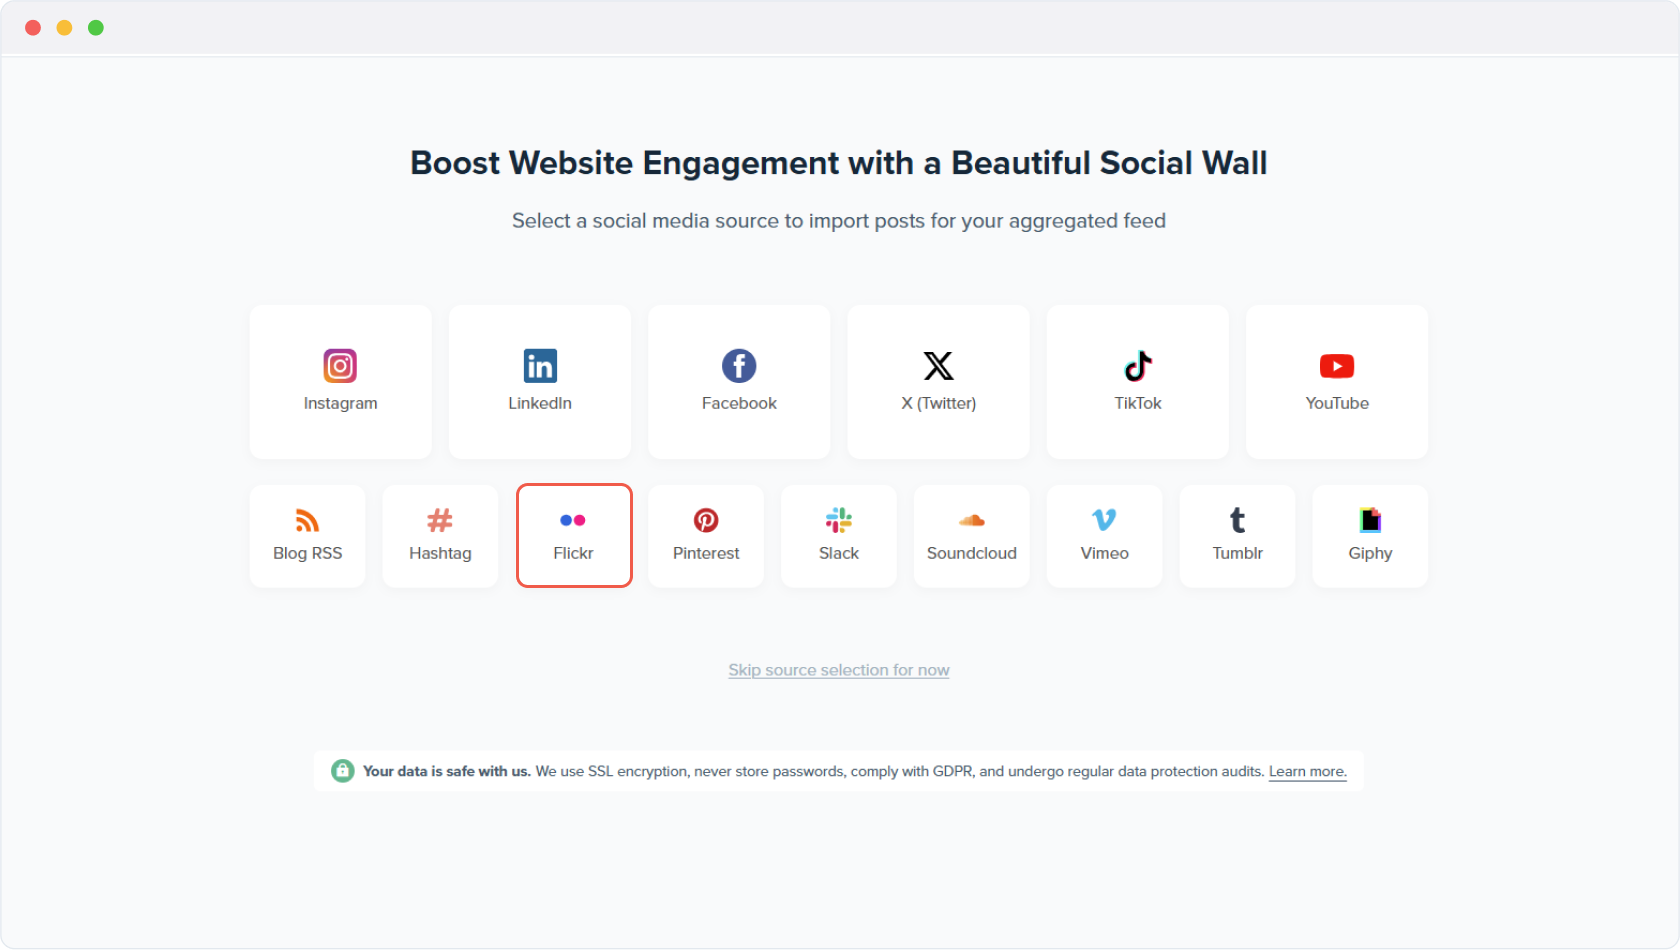Open the 'Learn more' data protection link
This screenshot has height=950, width=1680.
coord(1307,771)
